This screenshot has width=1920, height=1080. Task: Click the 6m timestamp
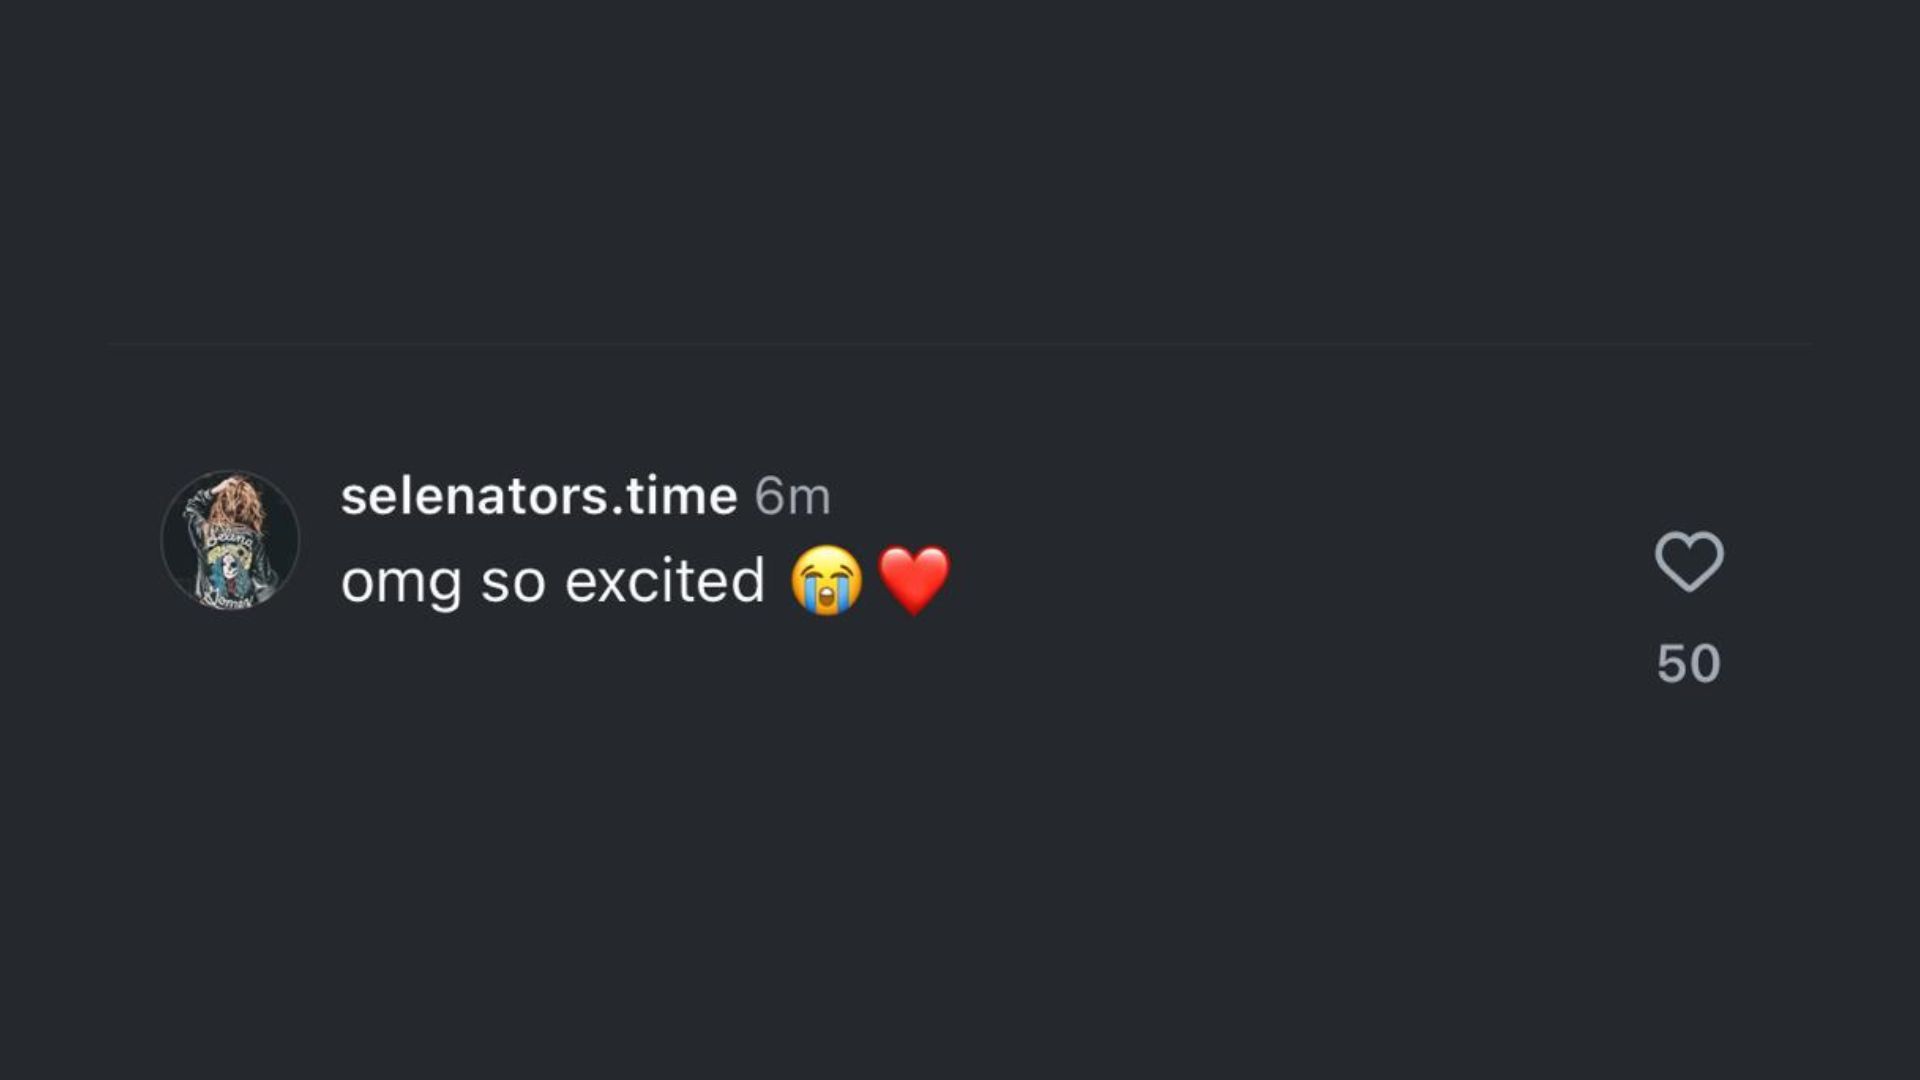(792, 496)
